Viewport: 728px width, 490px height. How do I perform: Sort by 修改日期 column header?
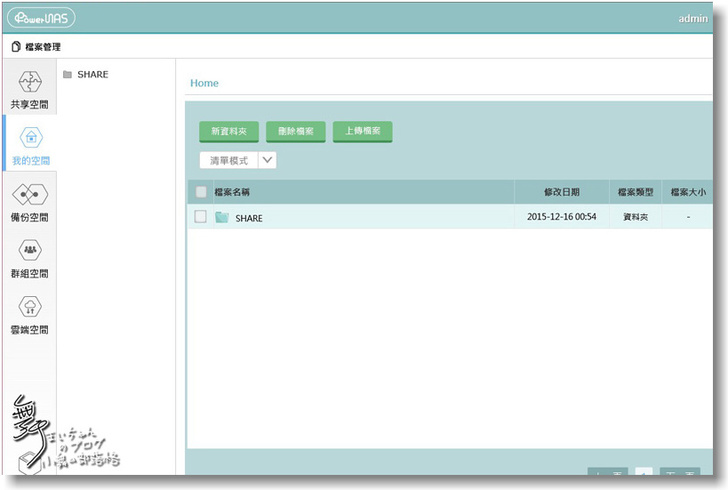(561, 192)
